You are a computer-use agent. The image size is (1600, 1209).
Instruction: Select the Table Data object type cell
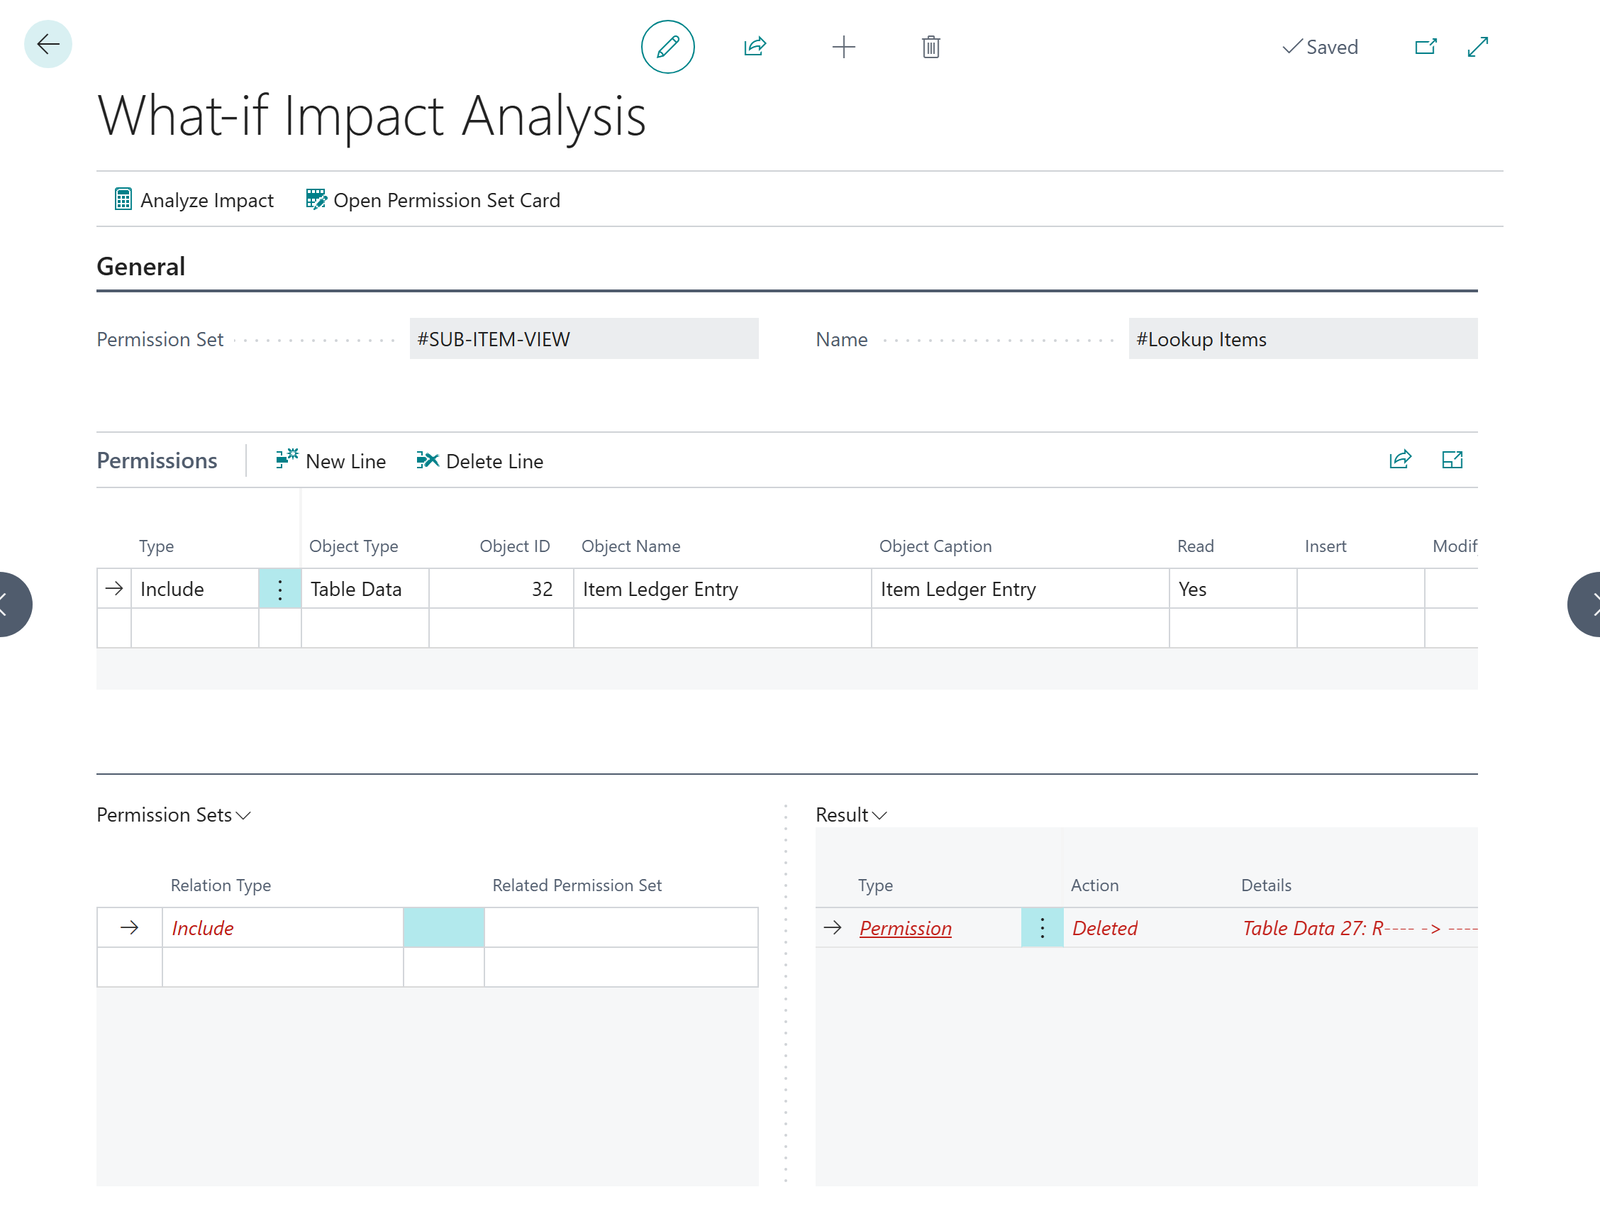[x=365, y=589]
